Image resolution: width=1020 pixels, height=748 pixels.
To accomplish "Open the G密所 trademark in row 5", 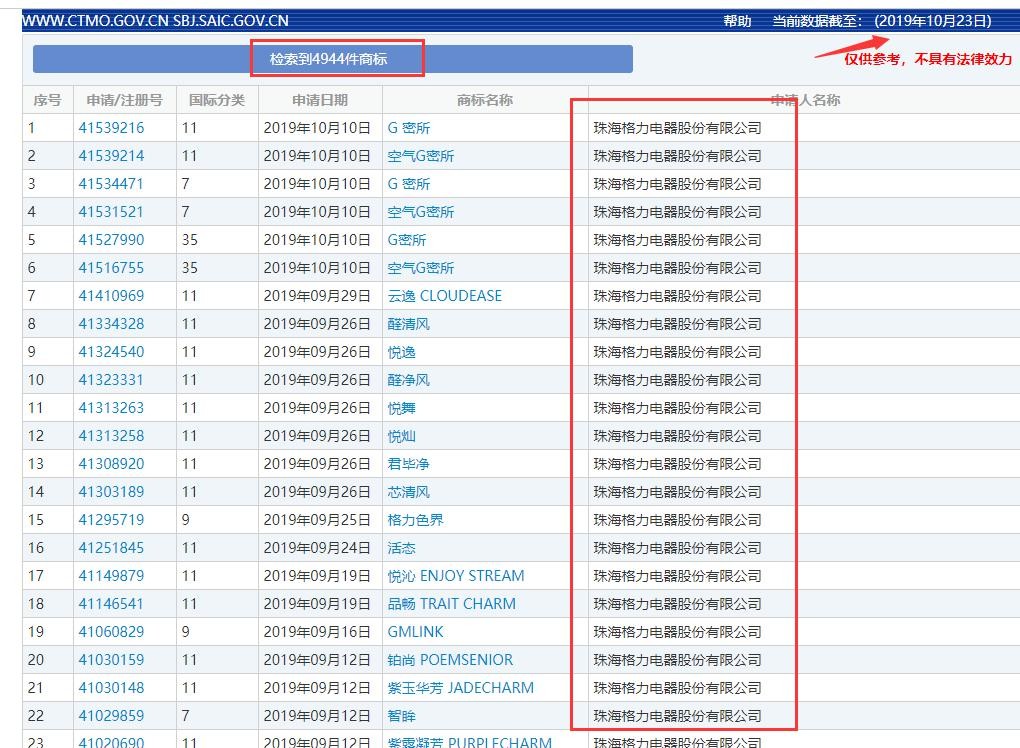I will pyautogui.click(x=407, y=240).
